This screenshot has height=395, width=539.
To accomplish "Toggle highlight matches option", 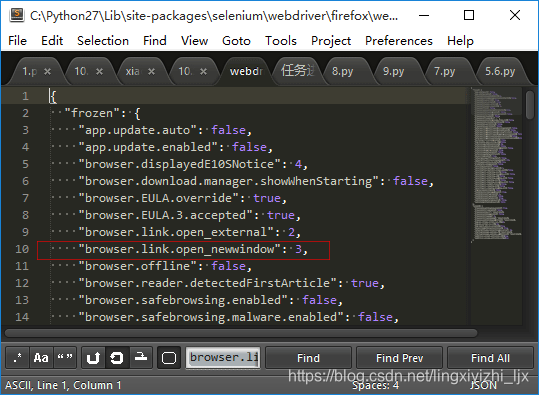I will [169, 358].
